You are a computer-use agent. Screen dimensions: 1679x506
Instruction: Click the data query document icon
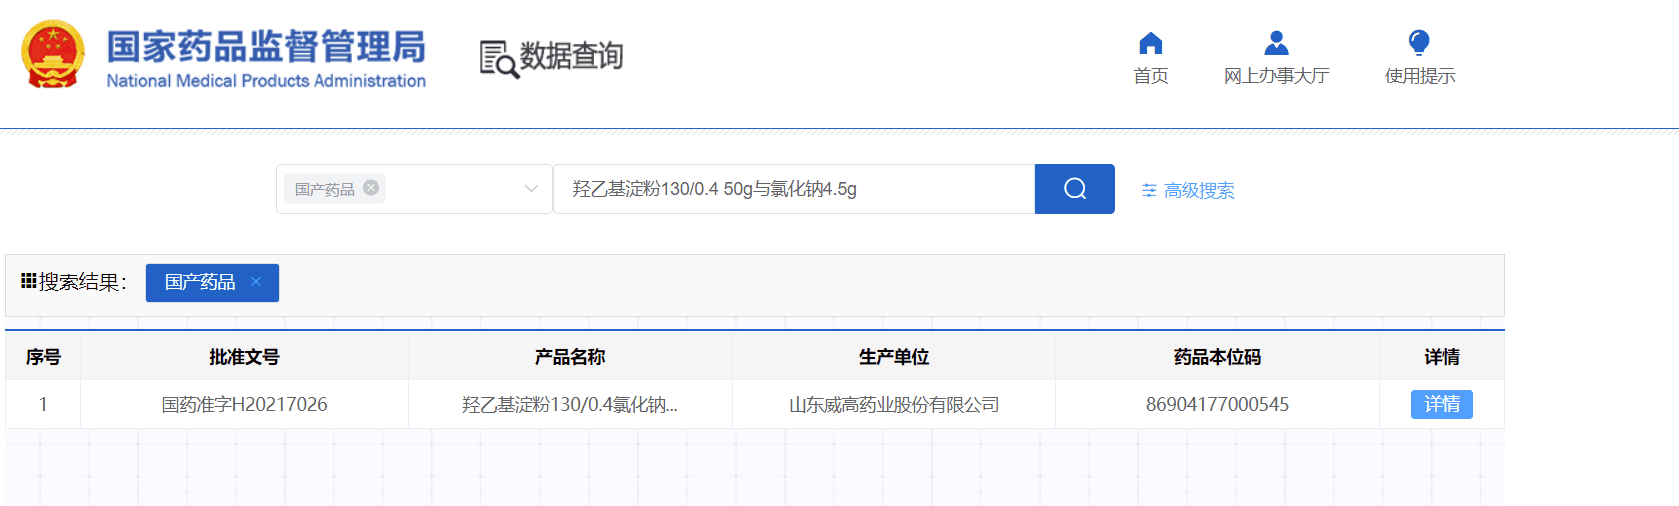tap(499, 59)
